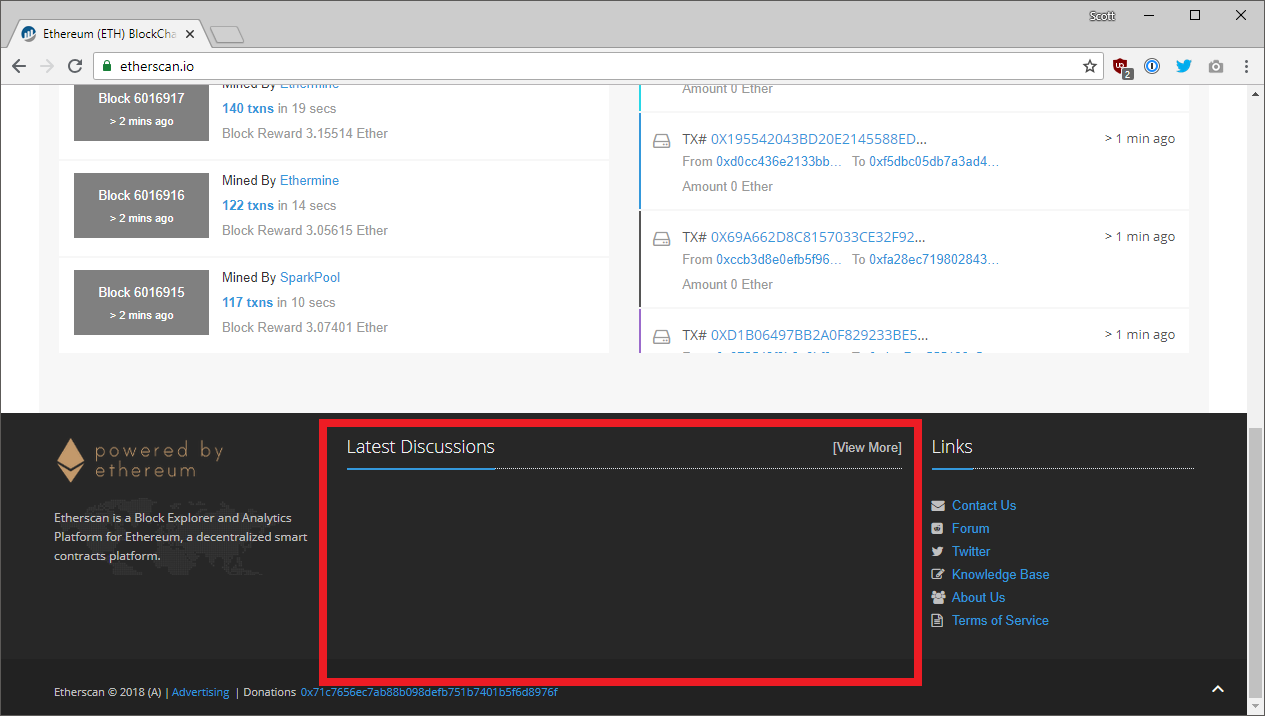Click [View More] in Latest Discussions
This screenshot has height=716, width=1265.
point(866,447)
